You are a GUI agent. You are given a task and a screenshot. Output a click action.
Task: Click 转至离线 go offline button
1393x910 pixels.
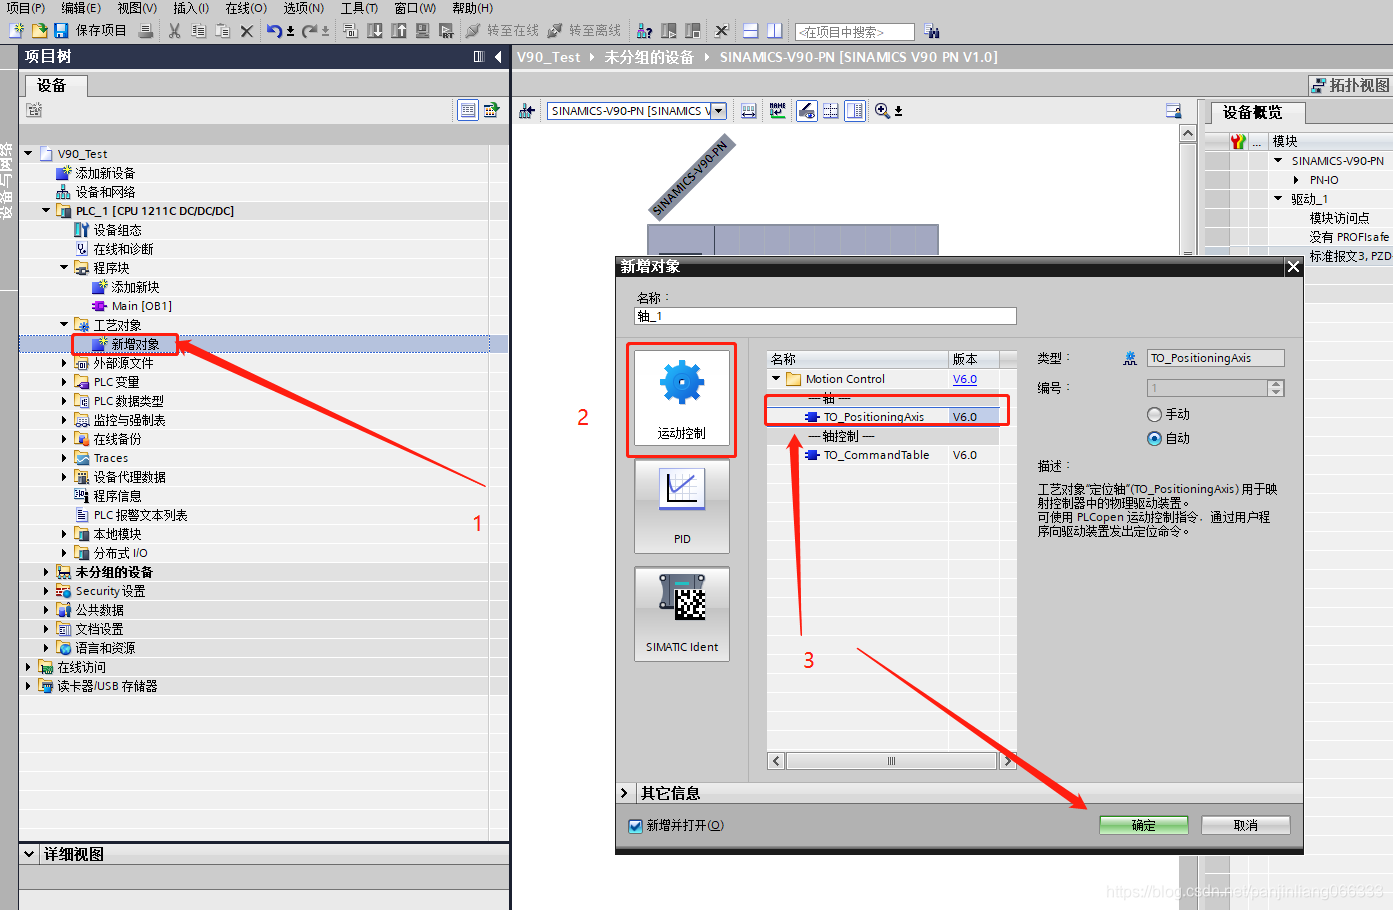pos(584,30)
